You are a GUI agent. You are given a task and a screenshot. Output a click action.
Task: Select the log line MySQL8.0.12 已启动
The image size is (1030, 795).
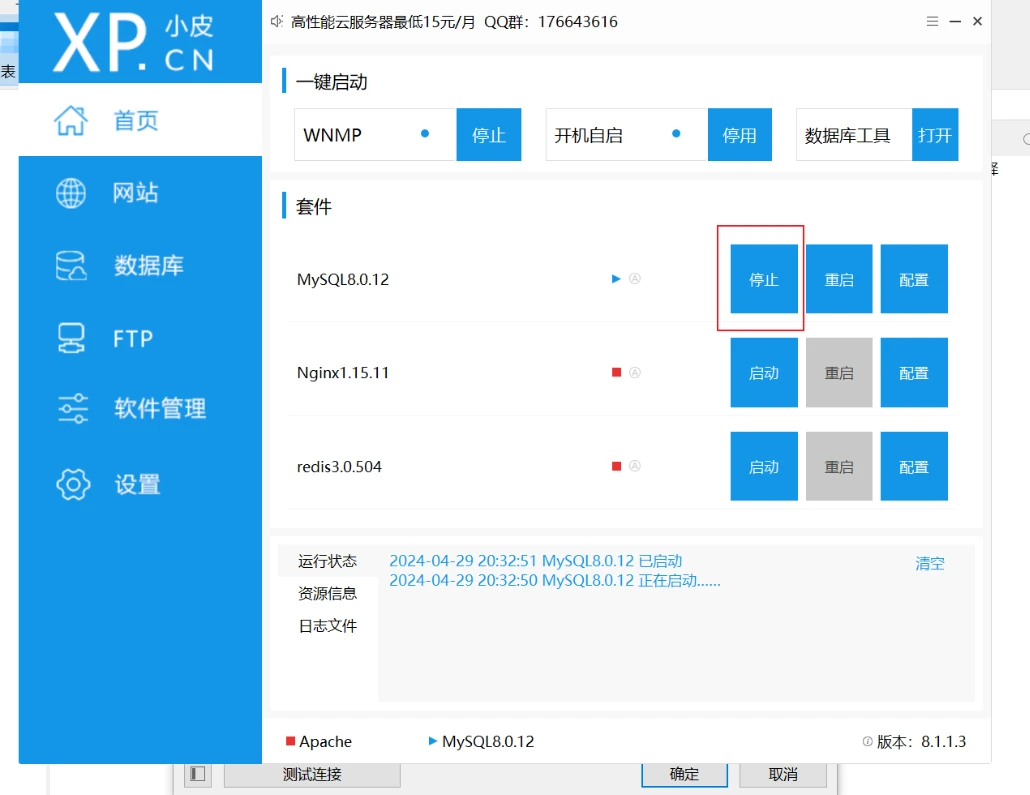[536, 560]
